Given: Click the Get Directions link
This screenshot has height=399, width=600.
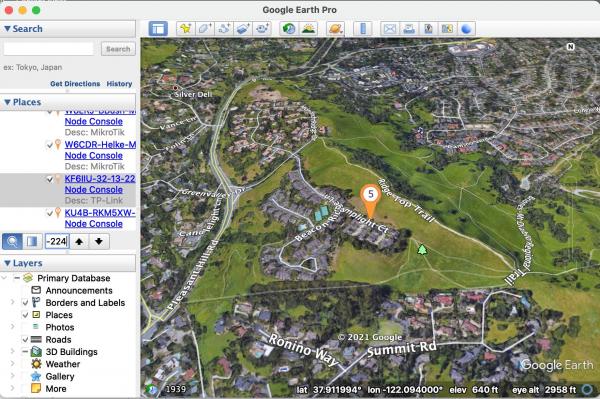Looking at the screenshot, I should click(75, 84).
